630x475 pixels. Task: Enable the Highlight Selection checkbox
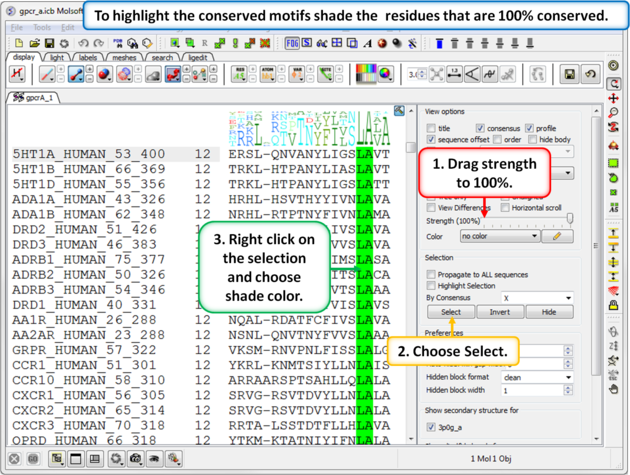coord(432,285)
